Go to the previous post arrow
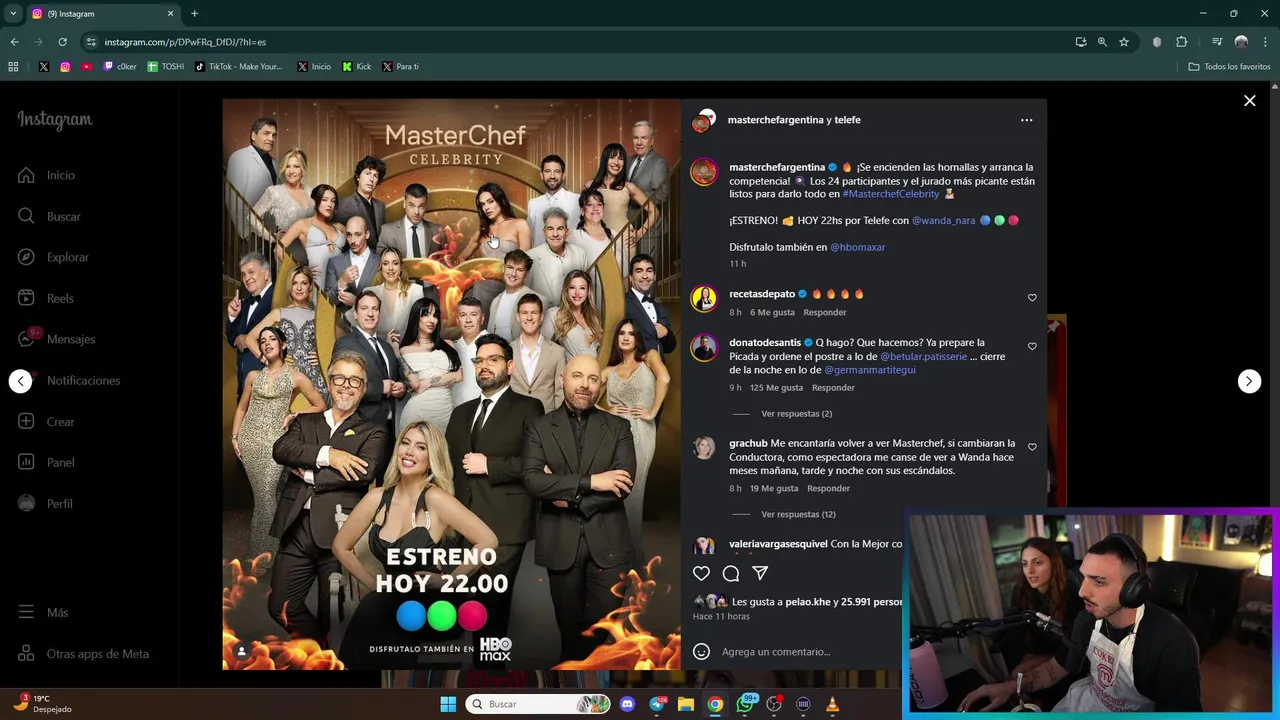This screenshot has height=720, width=1280. 21,381
